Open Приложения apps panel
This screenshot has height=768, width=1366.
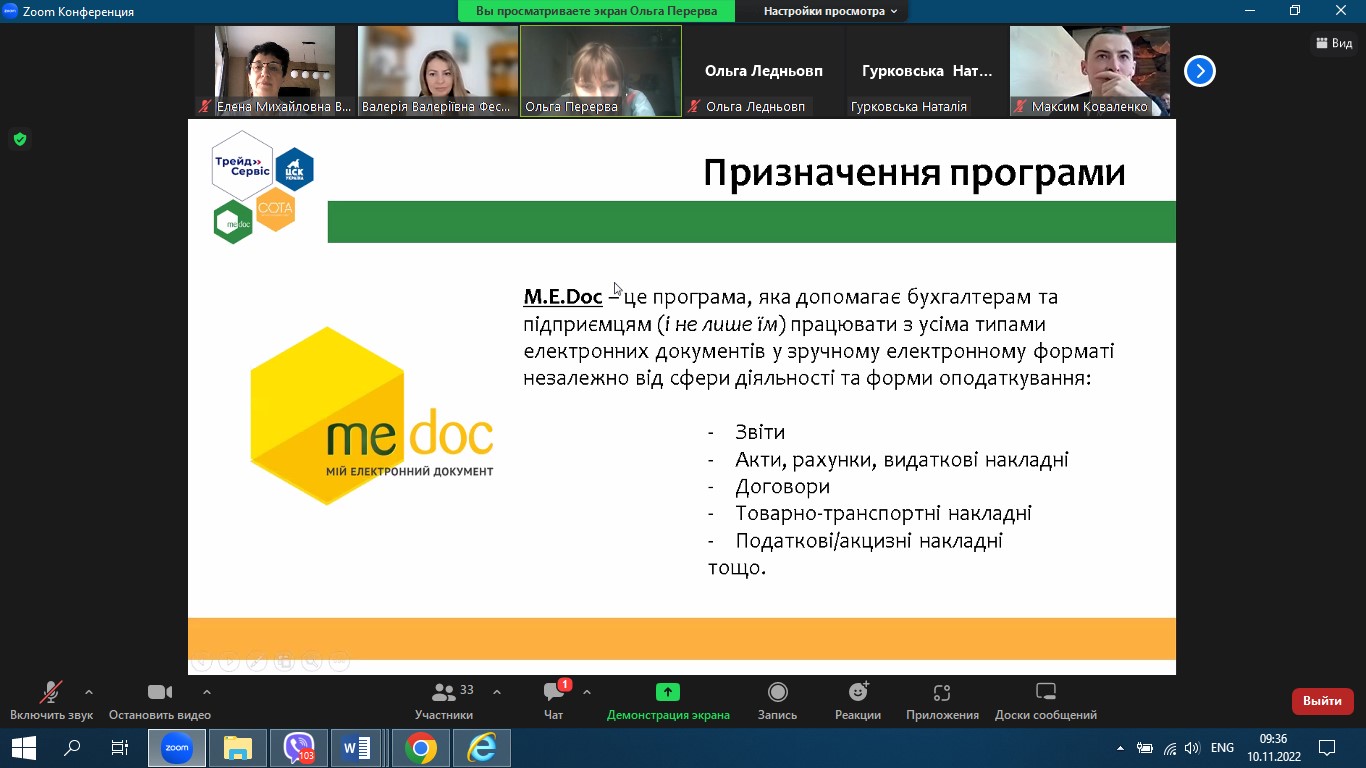pos(942,700)
